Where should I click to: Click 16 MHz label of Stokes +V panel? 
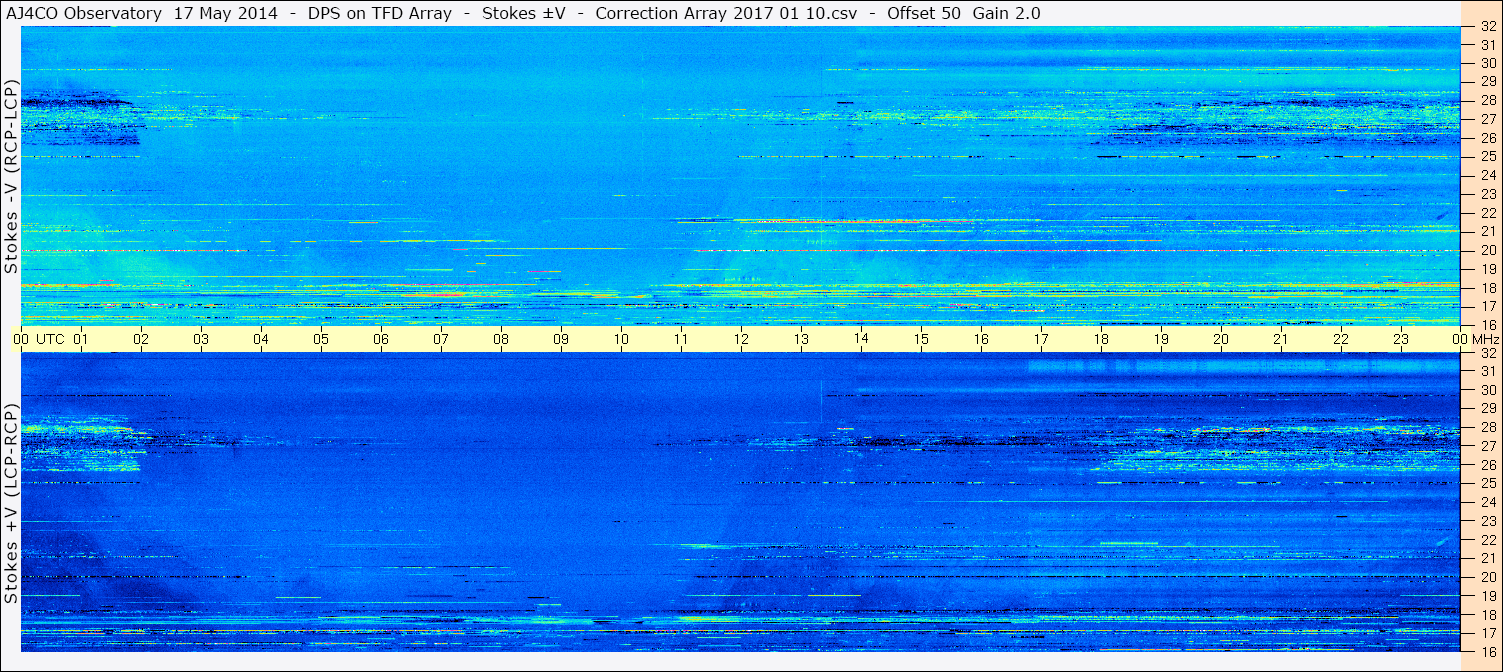click(1487, 651)
